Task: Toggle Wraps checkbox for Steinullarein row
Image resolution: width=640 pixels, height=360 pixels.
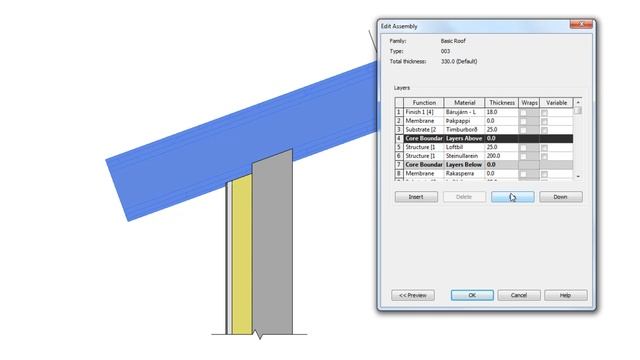Action: coord(523,156)
